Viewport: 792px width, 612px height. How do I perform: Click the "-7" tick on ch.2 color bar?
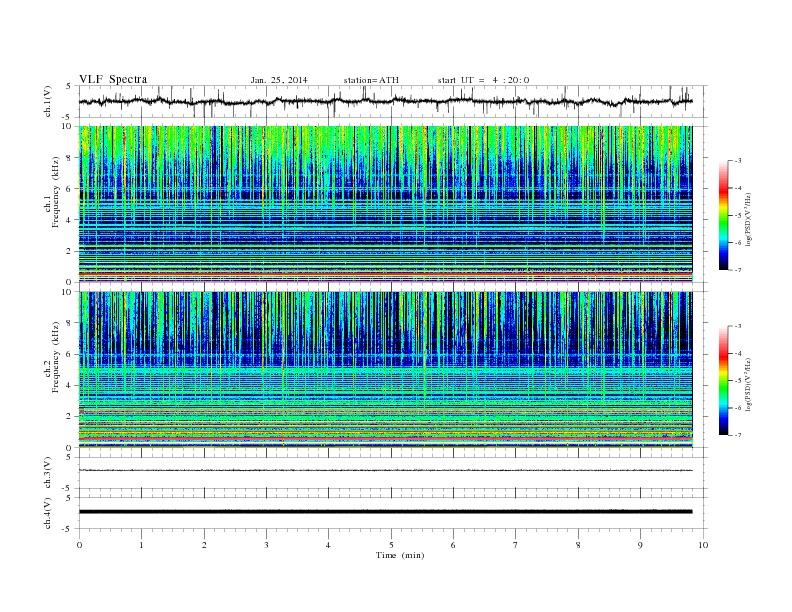(x=737, y=435)
